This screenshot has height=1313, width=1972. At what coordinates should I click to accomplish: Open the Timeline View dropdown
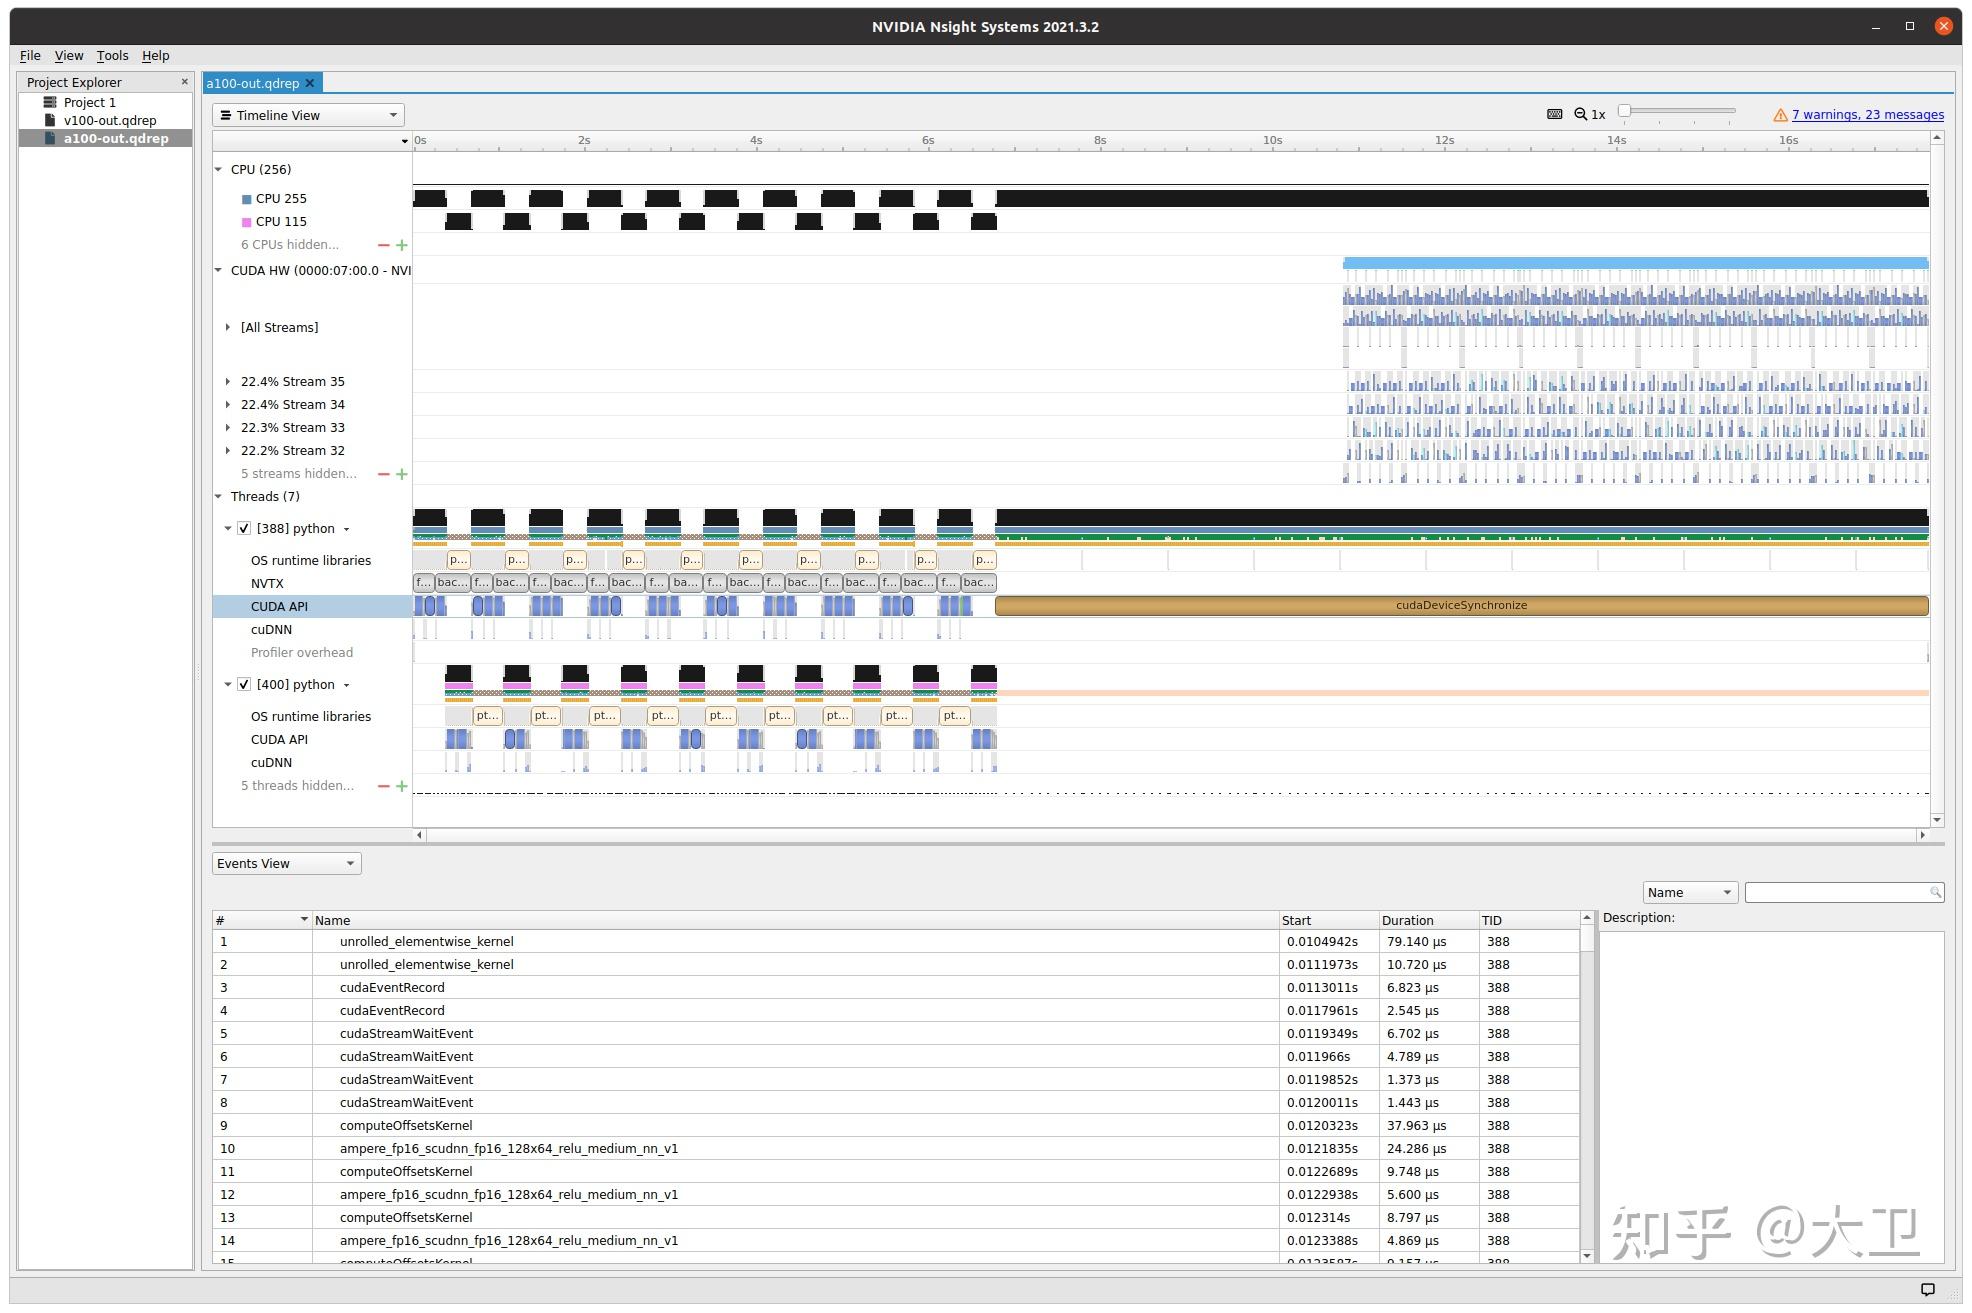(x=308, y=115)
